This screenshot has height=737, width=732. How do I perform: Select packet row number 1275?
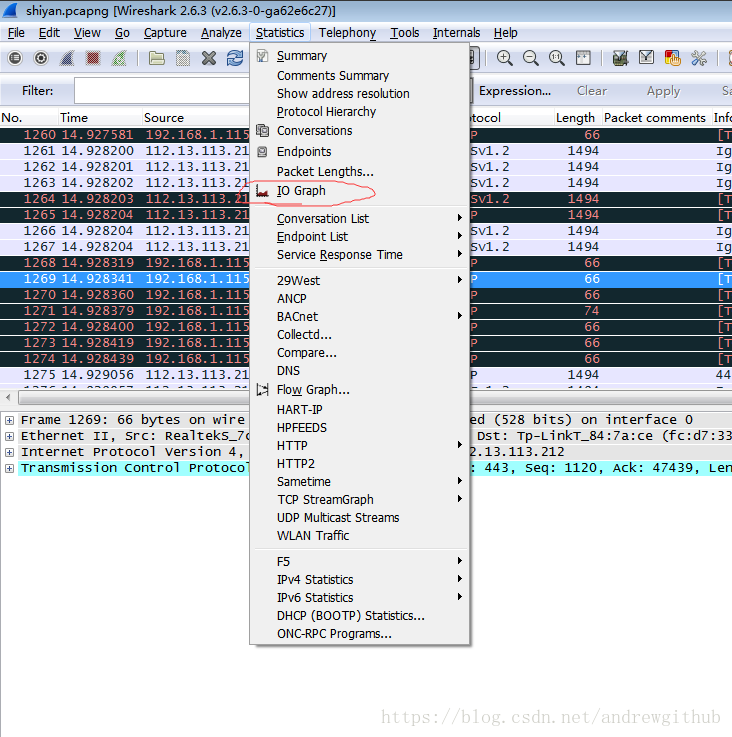coord(125,375)
